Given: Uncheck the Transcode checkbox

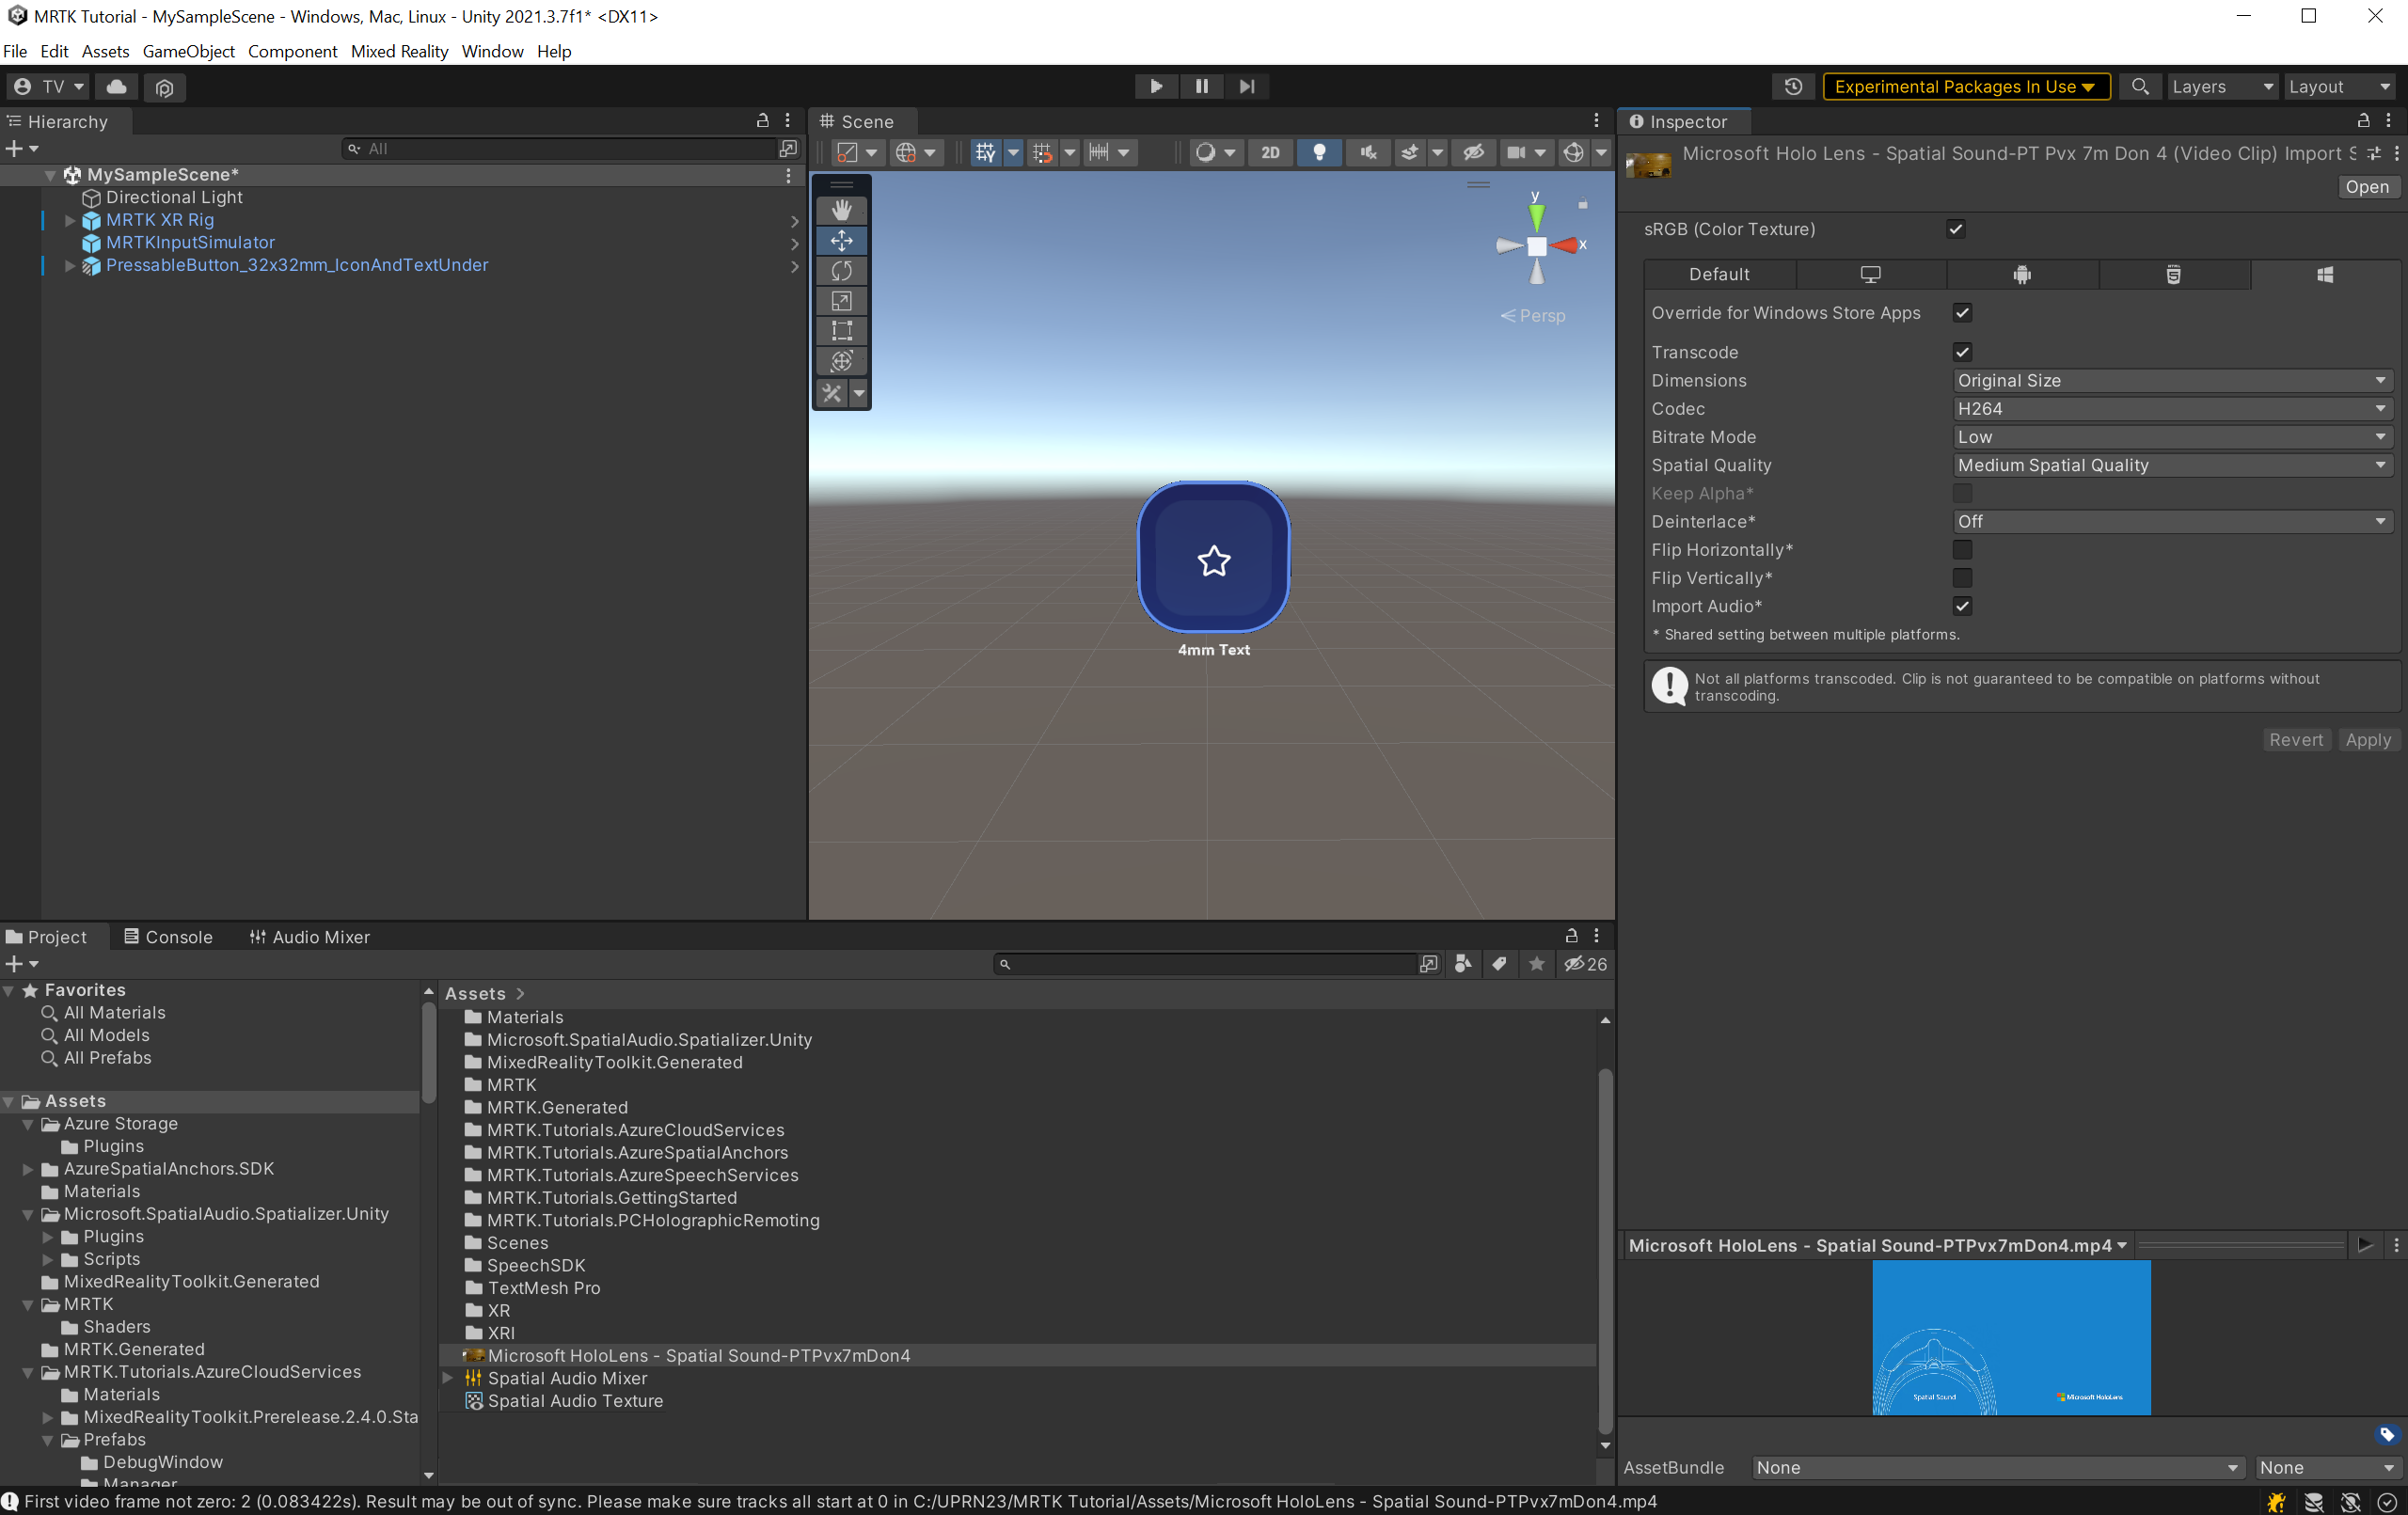Looking at the screenshot, I should pyautogui.click(x=1962, y=352).
